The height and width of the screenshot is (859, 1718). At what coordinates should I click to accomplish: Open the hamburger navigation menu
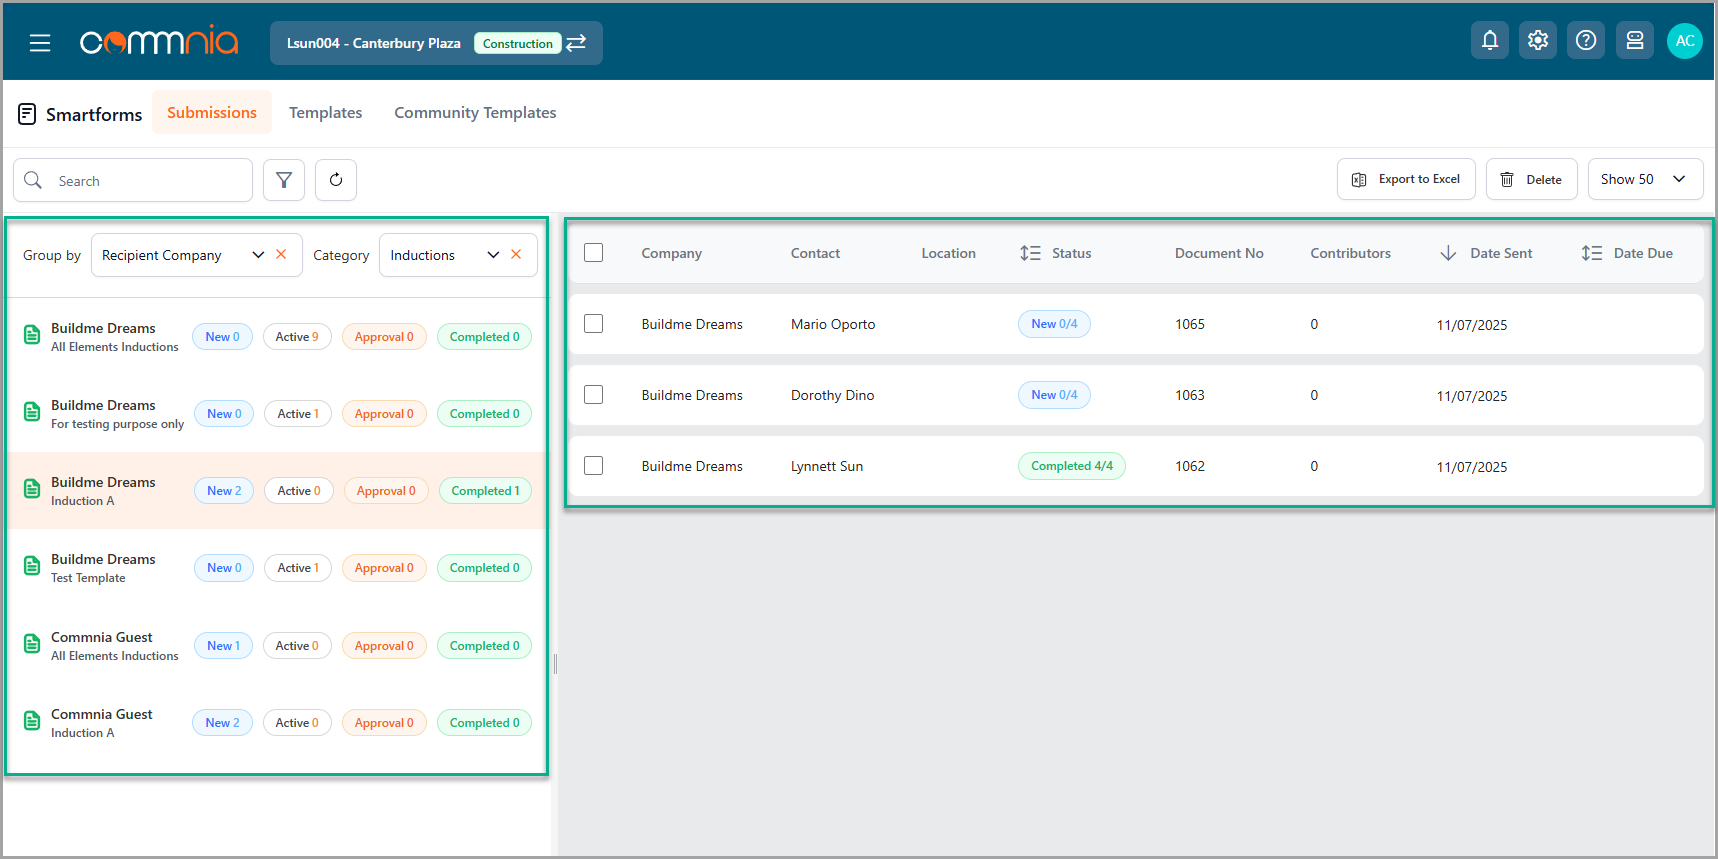[x=40, y=43]
